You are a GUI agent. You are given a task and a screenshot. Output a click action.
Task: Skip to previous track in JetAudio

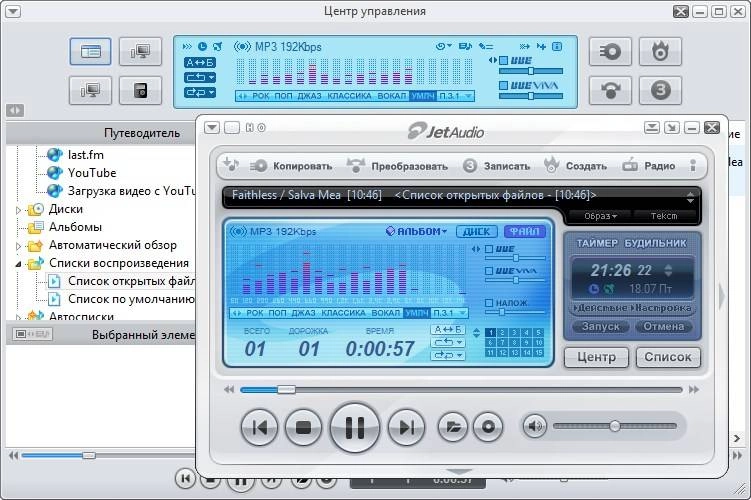[259, 427]
